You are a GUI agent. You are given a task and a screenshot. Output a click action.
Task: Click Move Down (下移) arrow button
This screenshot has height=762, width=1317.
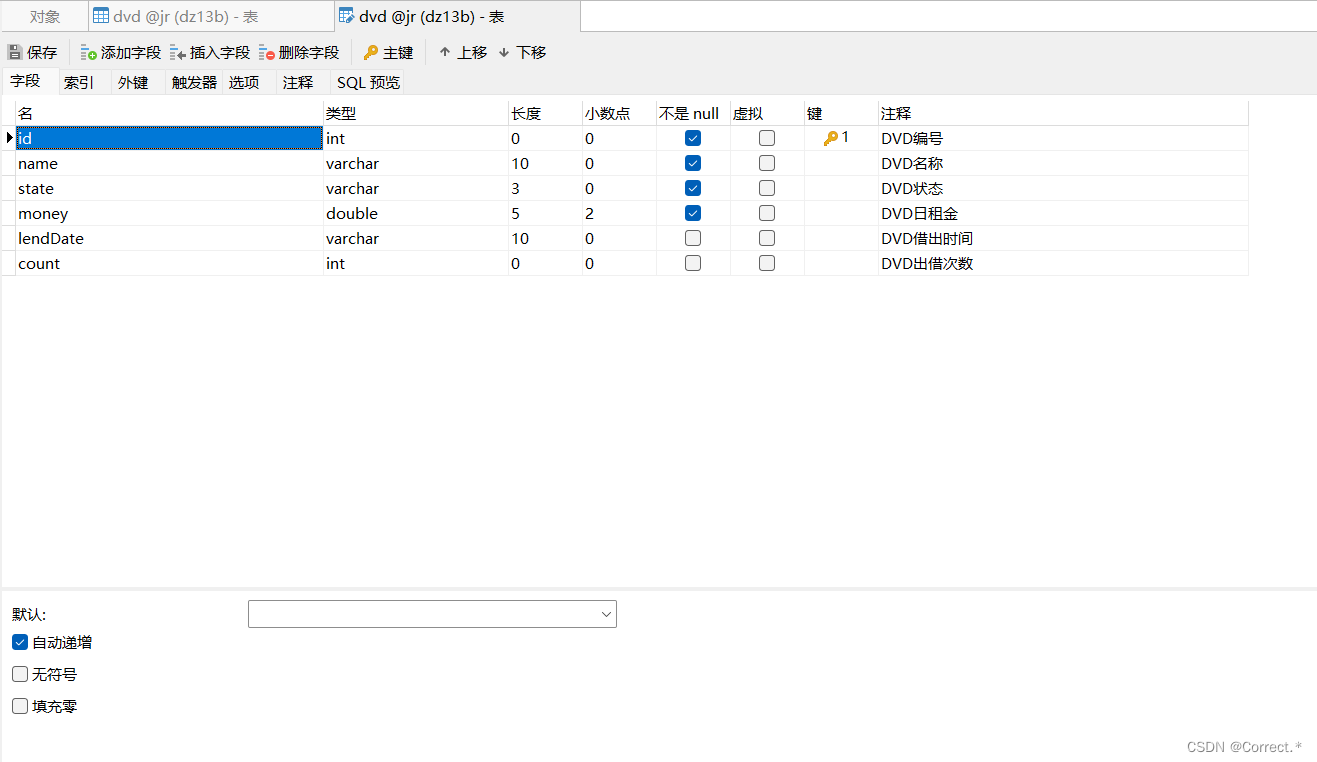[522, 52]
